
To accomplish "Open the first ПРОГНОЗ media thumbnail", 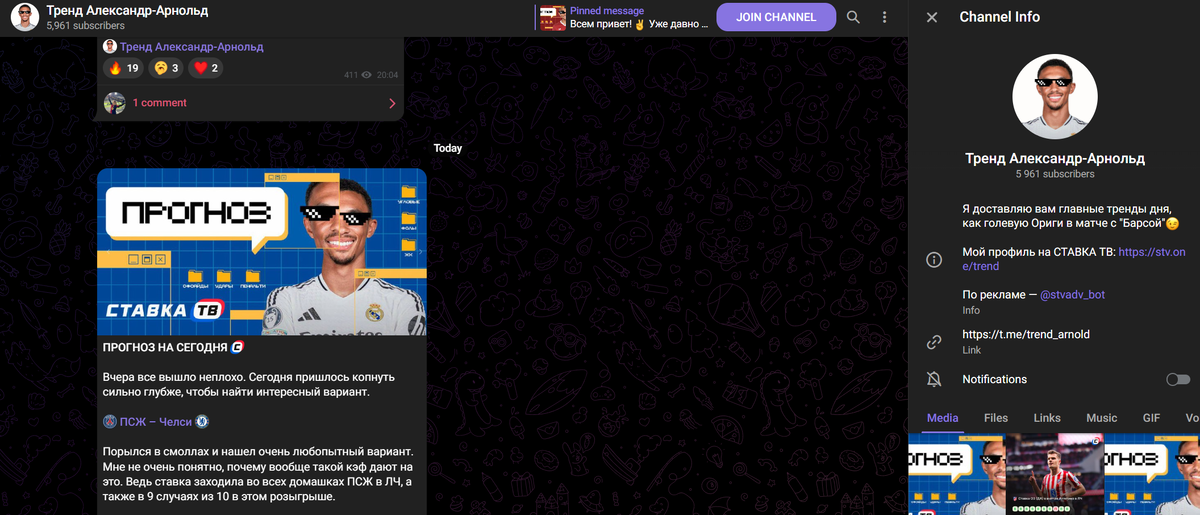I will (x=955, y=475).
